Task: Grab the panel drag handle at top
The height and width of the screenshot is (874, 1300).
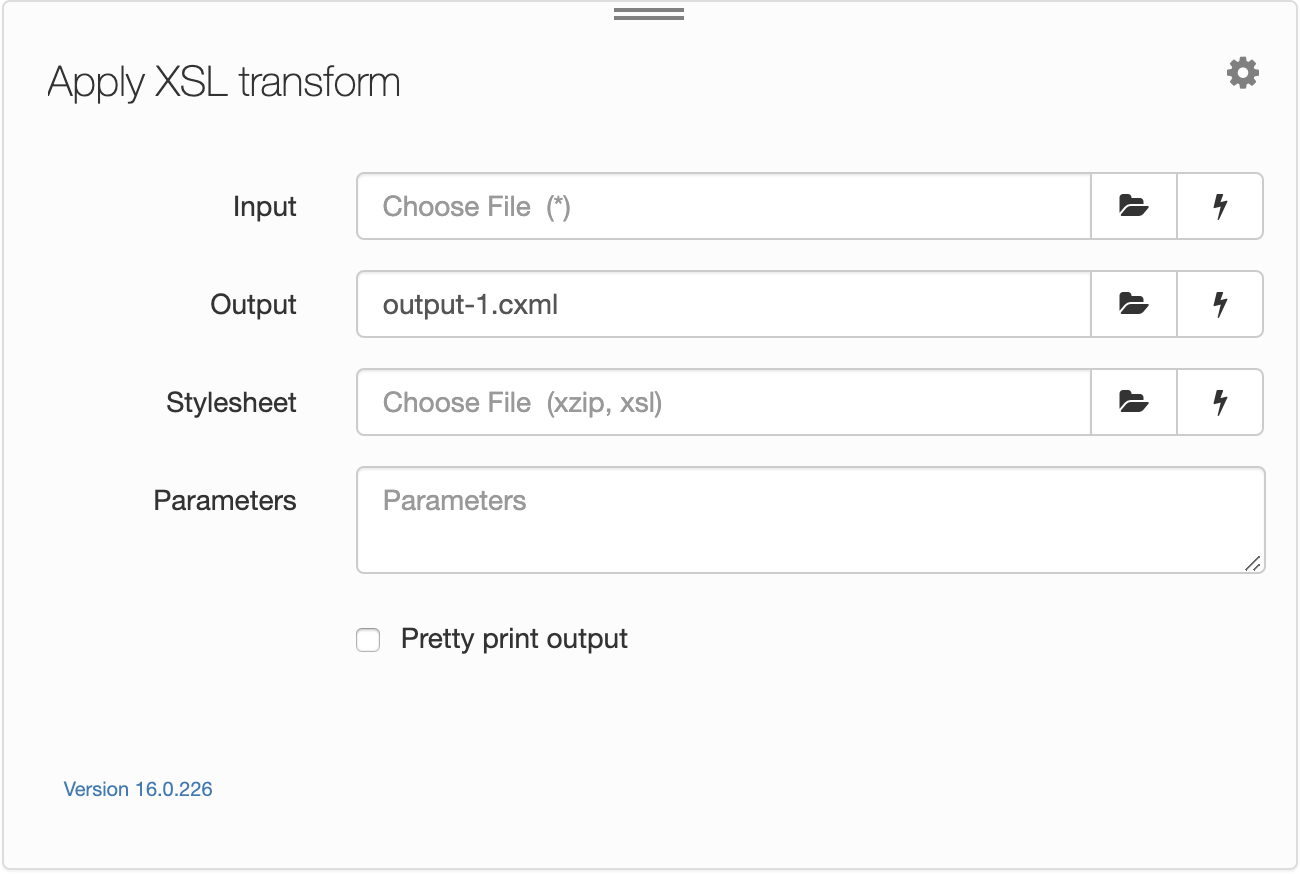Action: click(x=649, y=14)
